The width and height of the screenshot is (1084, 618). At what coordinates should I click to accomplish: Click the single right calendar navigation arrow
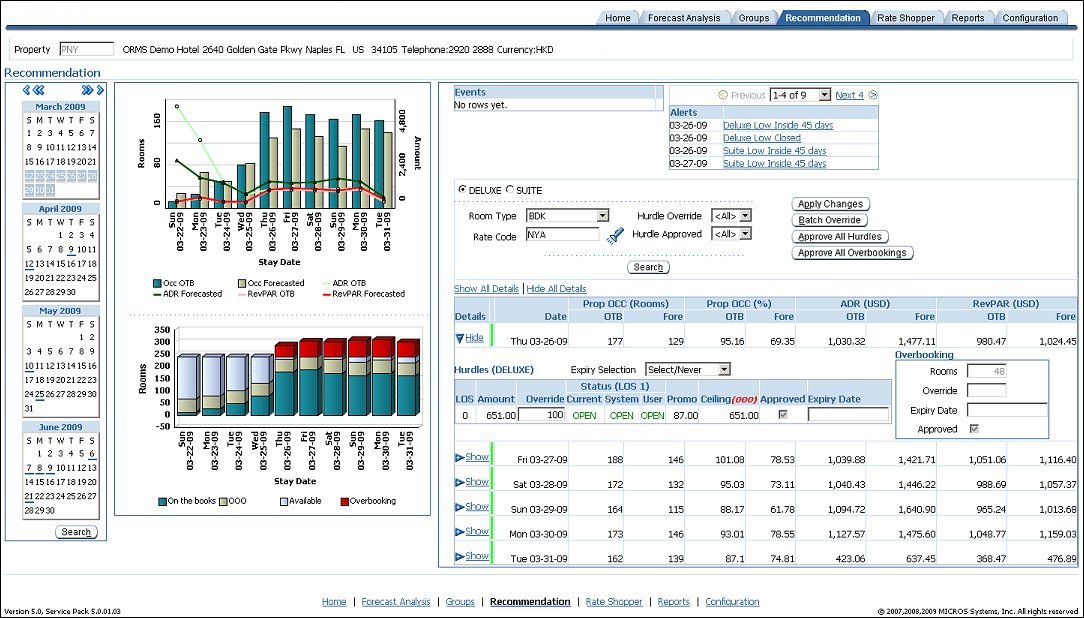tap(100, 90)
